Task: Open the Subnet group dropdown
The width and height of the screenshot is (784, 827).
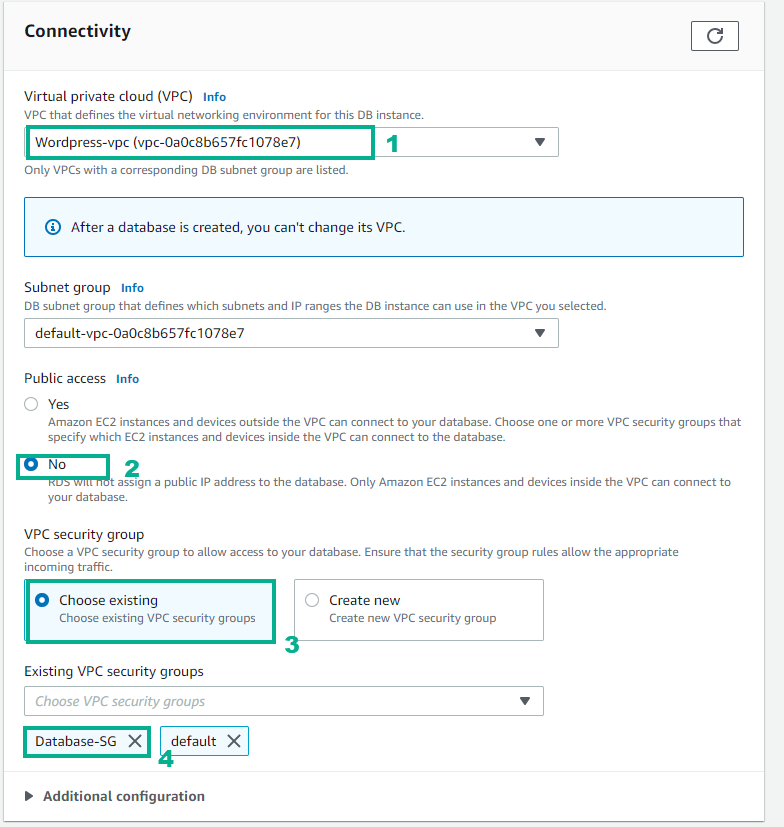Action: 540,333
